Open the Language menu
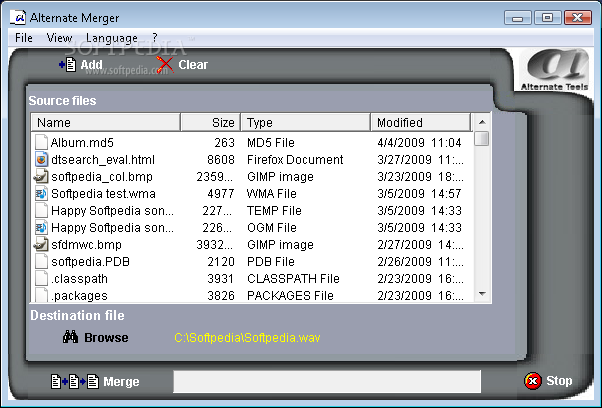Screen dimensions: 602x408 [112, 38]
